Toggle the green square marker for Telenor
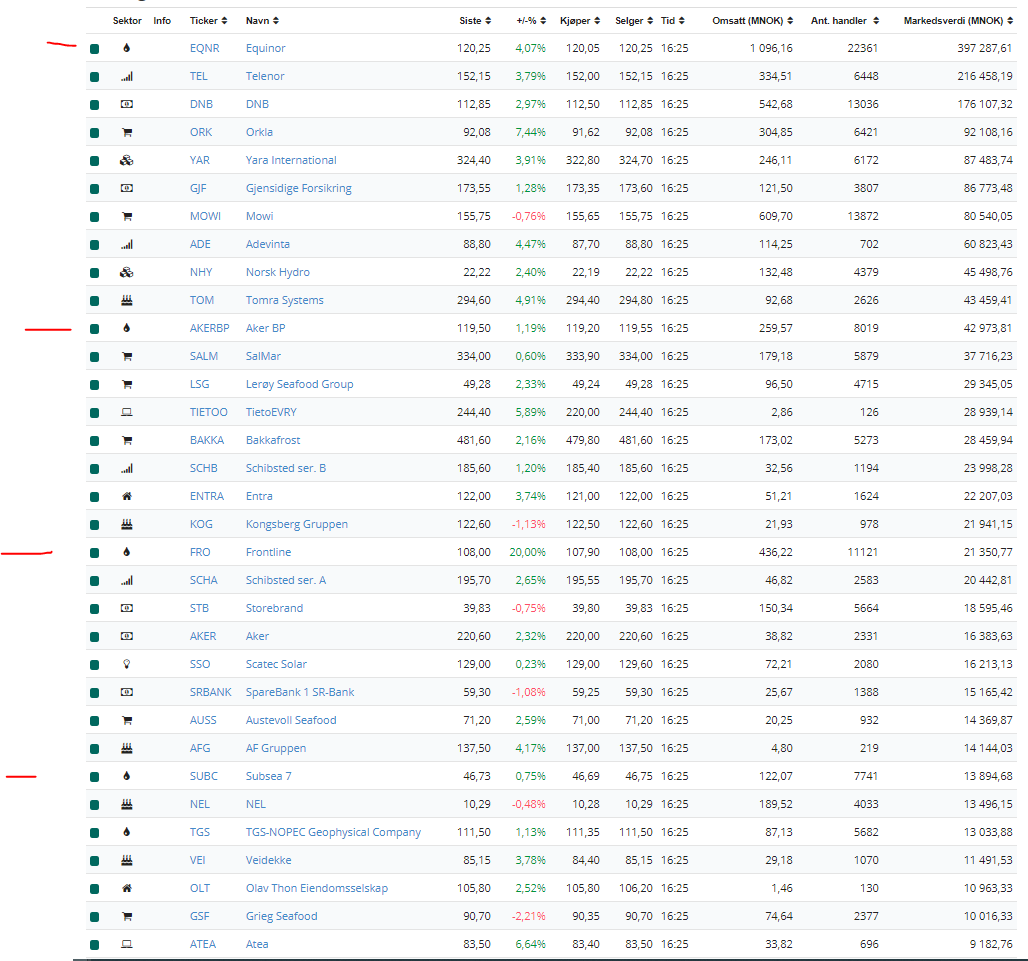Image resolution: width=1028 pixels, height=961 pixels. pos(94,77)
